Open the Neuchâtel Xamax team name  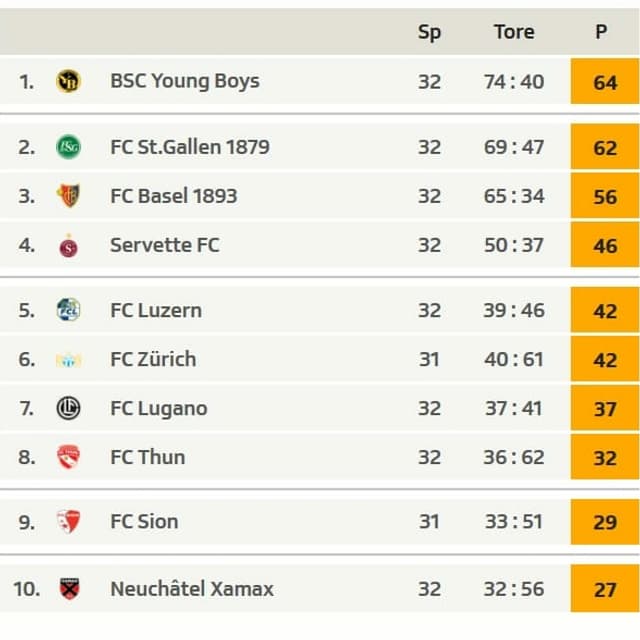(191, 588)
